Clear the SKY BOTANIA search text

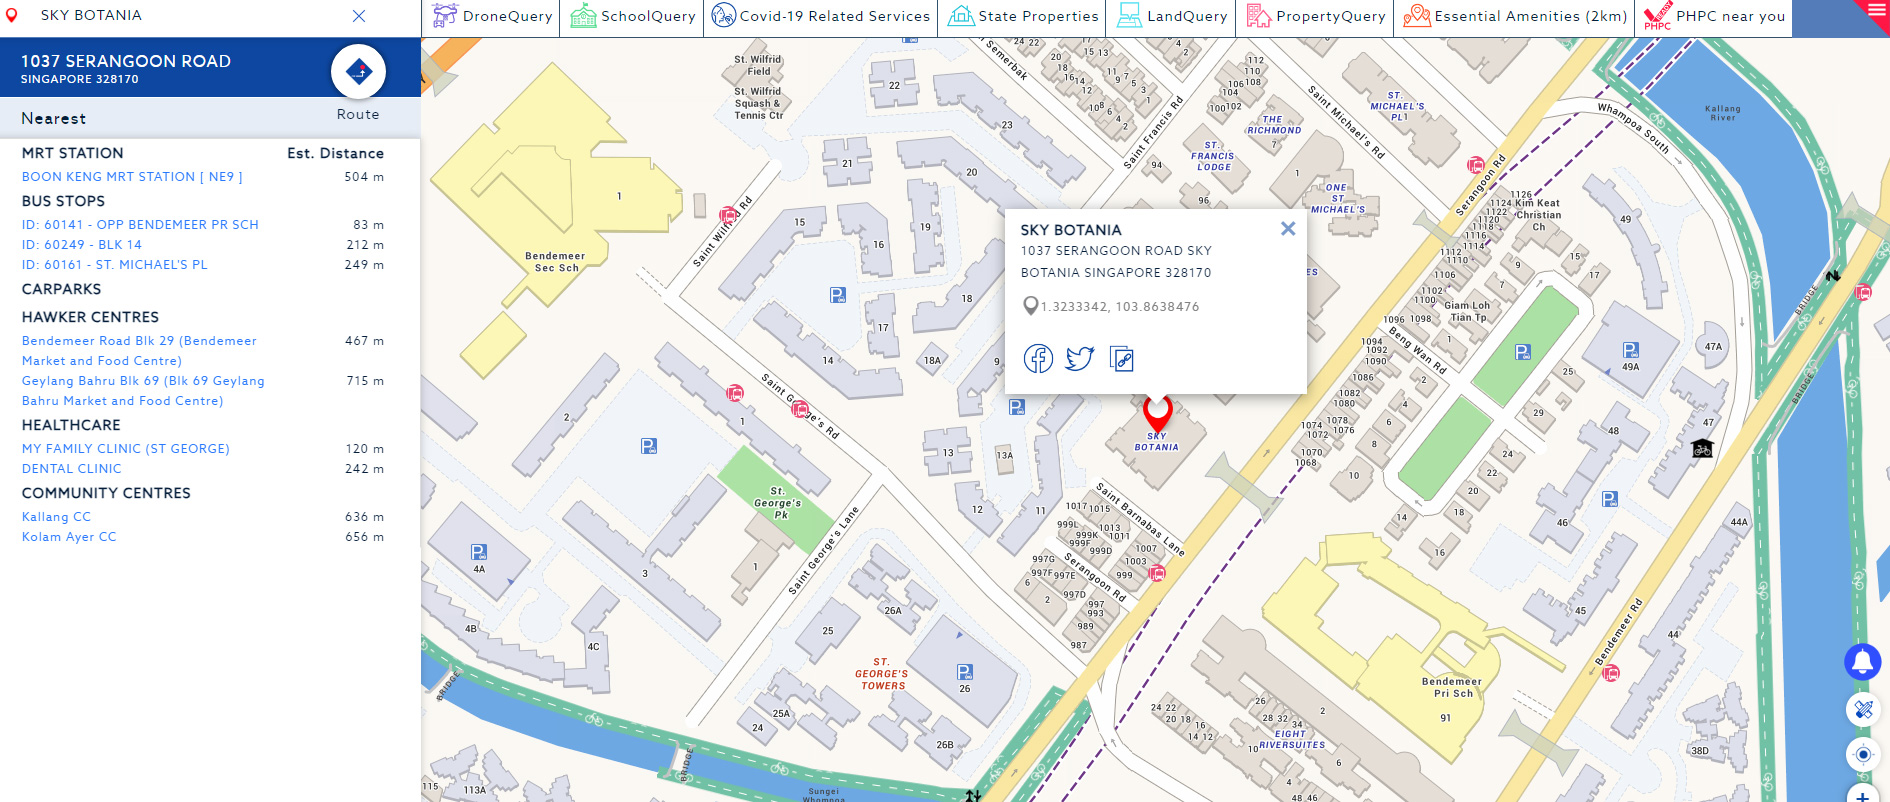click(x=359, y=16)
